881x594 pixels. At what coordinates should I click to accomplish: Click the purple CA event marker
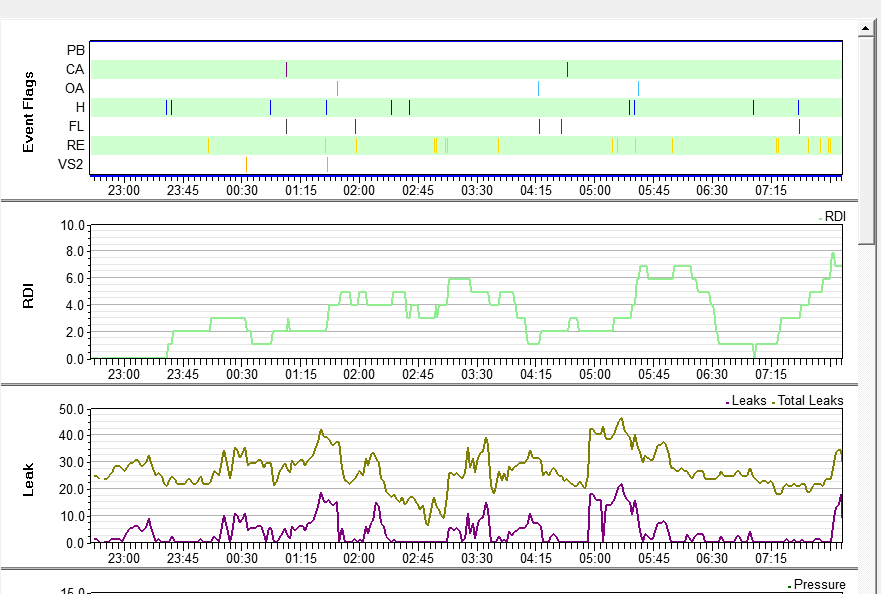[x=286, y=69]
